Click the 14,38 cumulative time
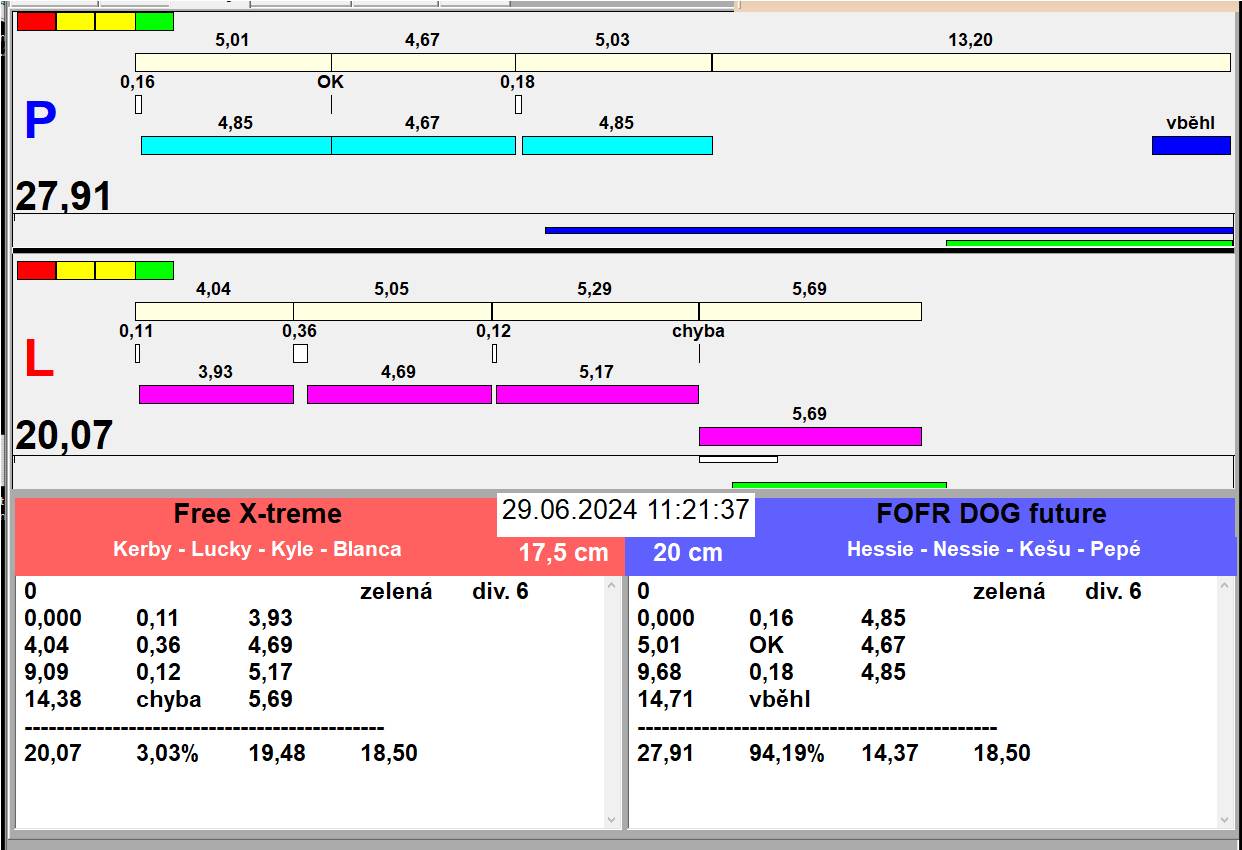Image resolution: width=1242 pixels, height=850 pixels. (x=53, y=699)
